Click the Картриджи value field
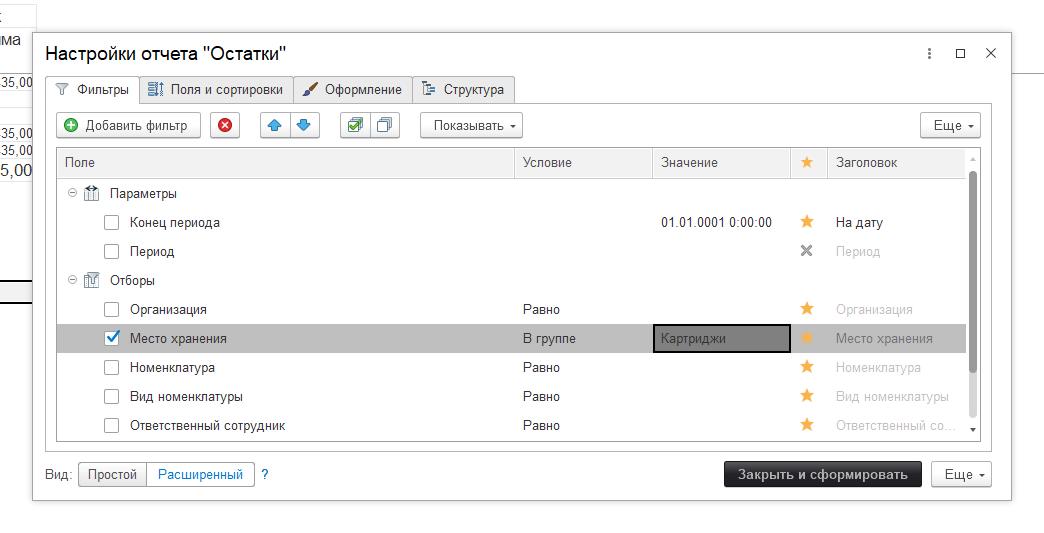Screen dimensions: 1044x533 coord(721,338)
